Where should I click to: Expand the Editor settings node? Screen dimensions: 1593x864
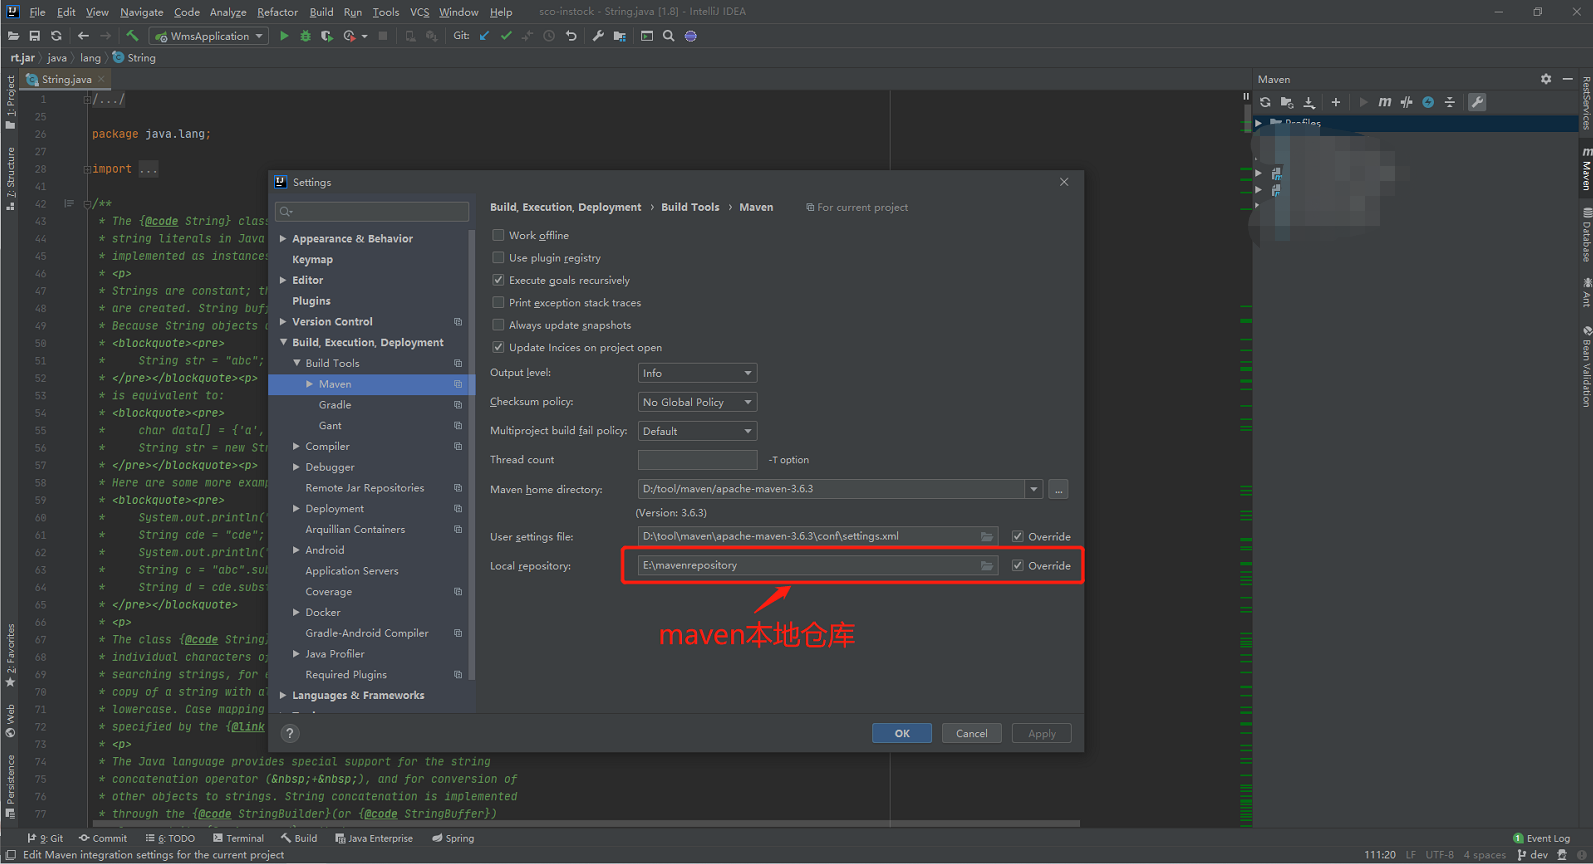tap(283, 280)
